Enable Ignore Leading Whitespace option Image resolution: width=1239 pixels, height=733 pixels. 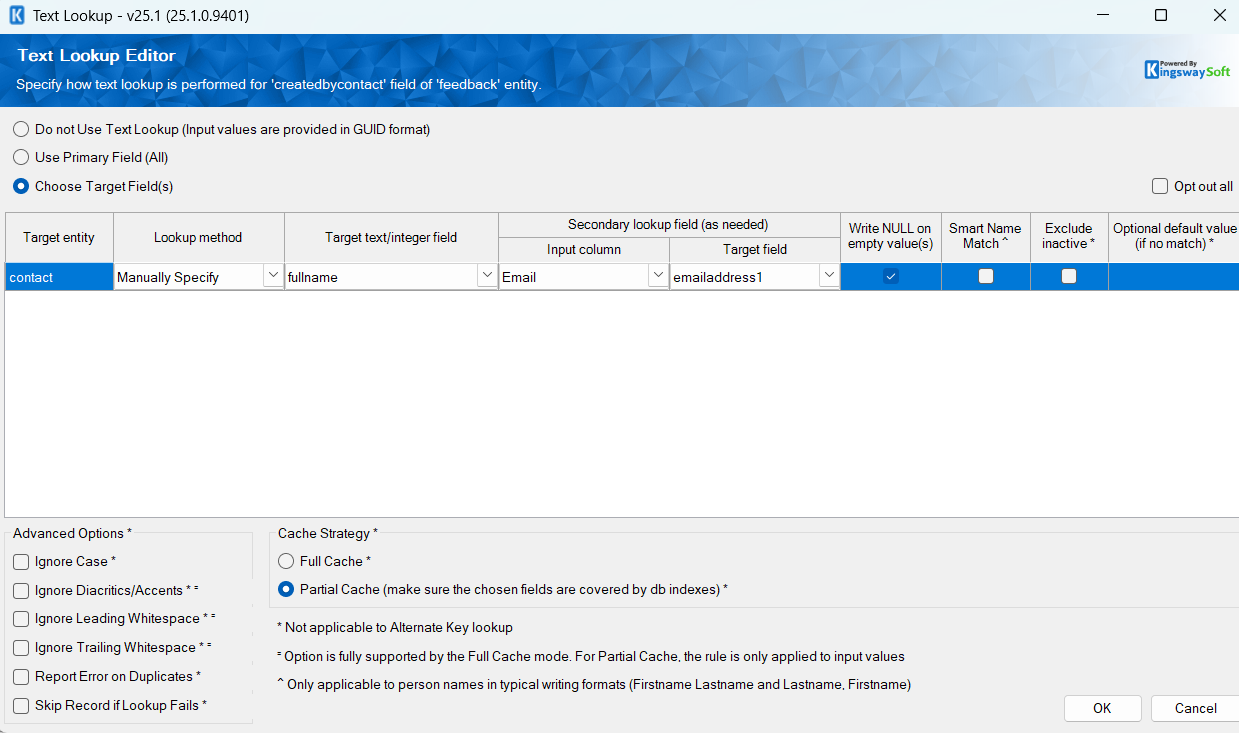[21, 619]
